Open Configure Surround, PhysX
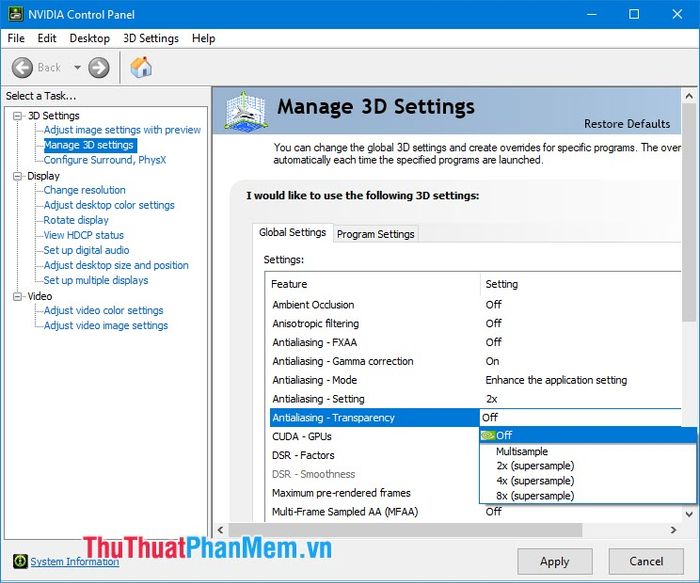 click(104, 160)
